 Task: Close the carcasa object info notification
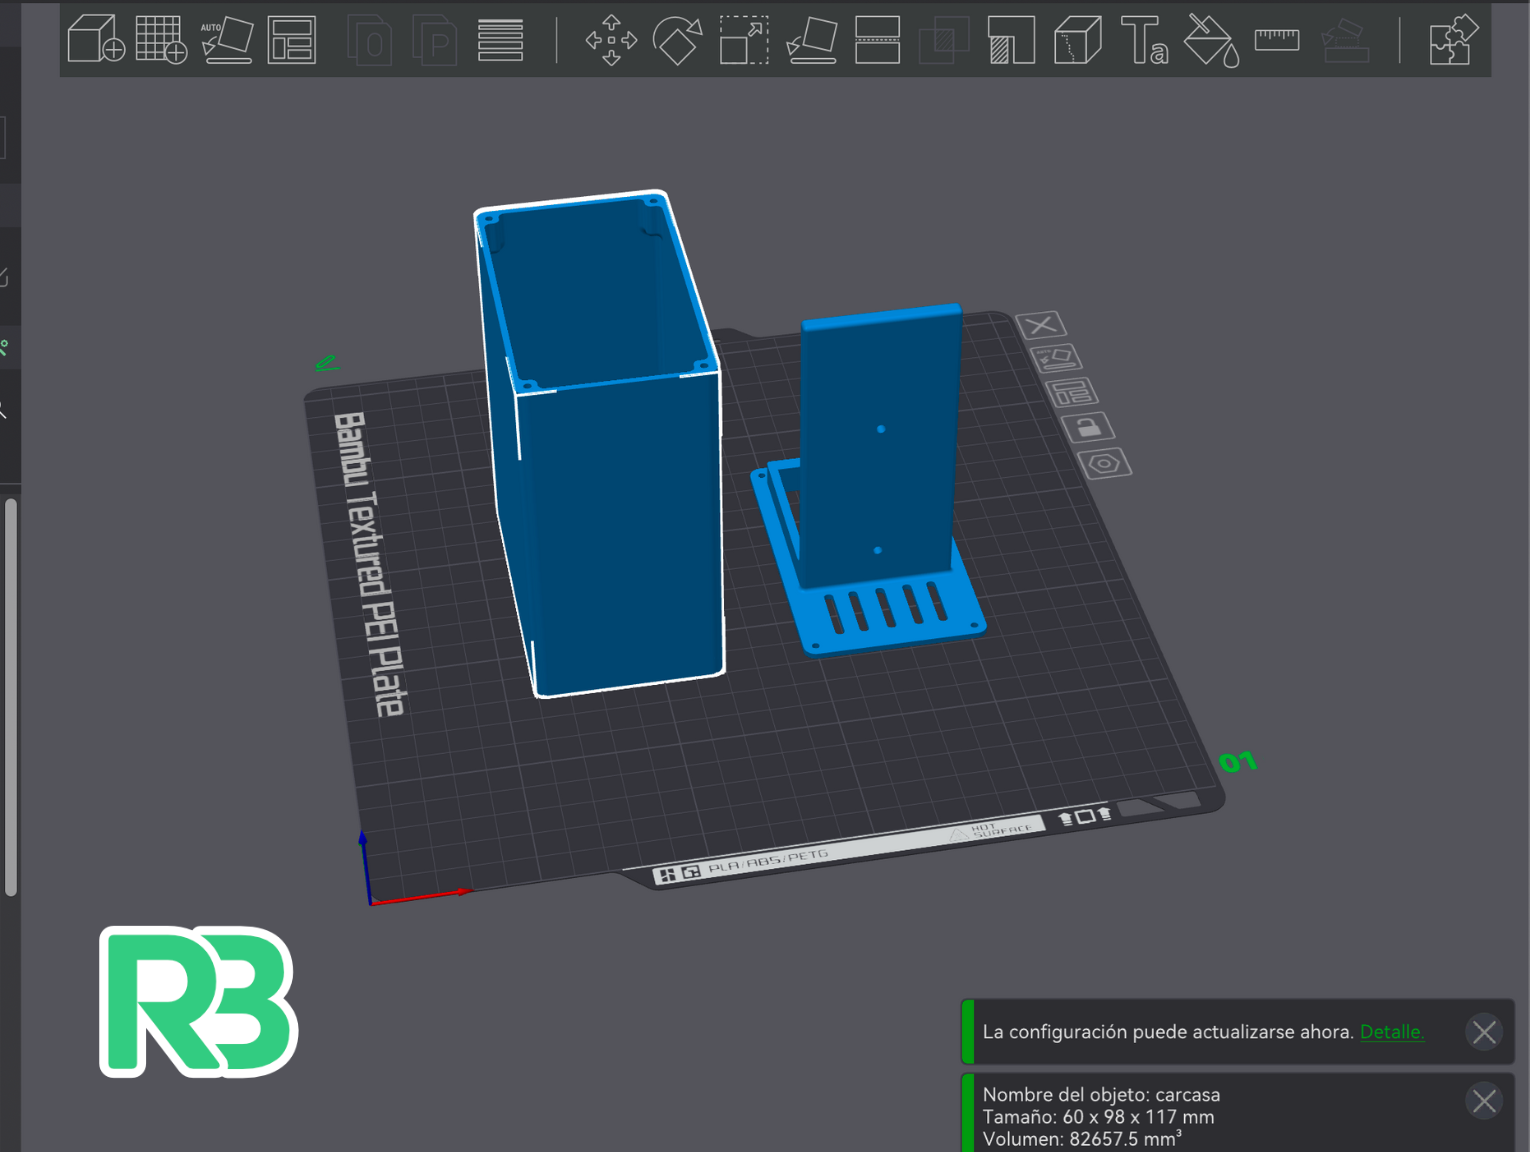click(1484, 1101)
